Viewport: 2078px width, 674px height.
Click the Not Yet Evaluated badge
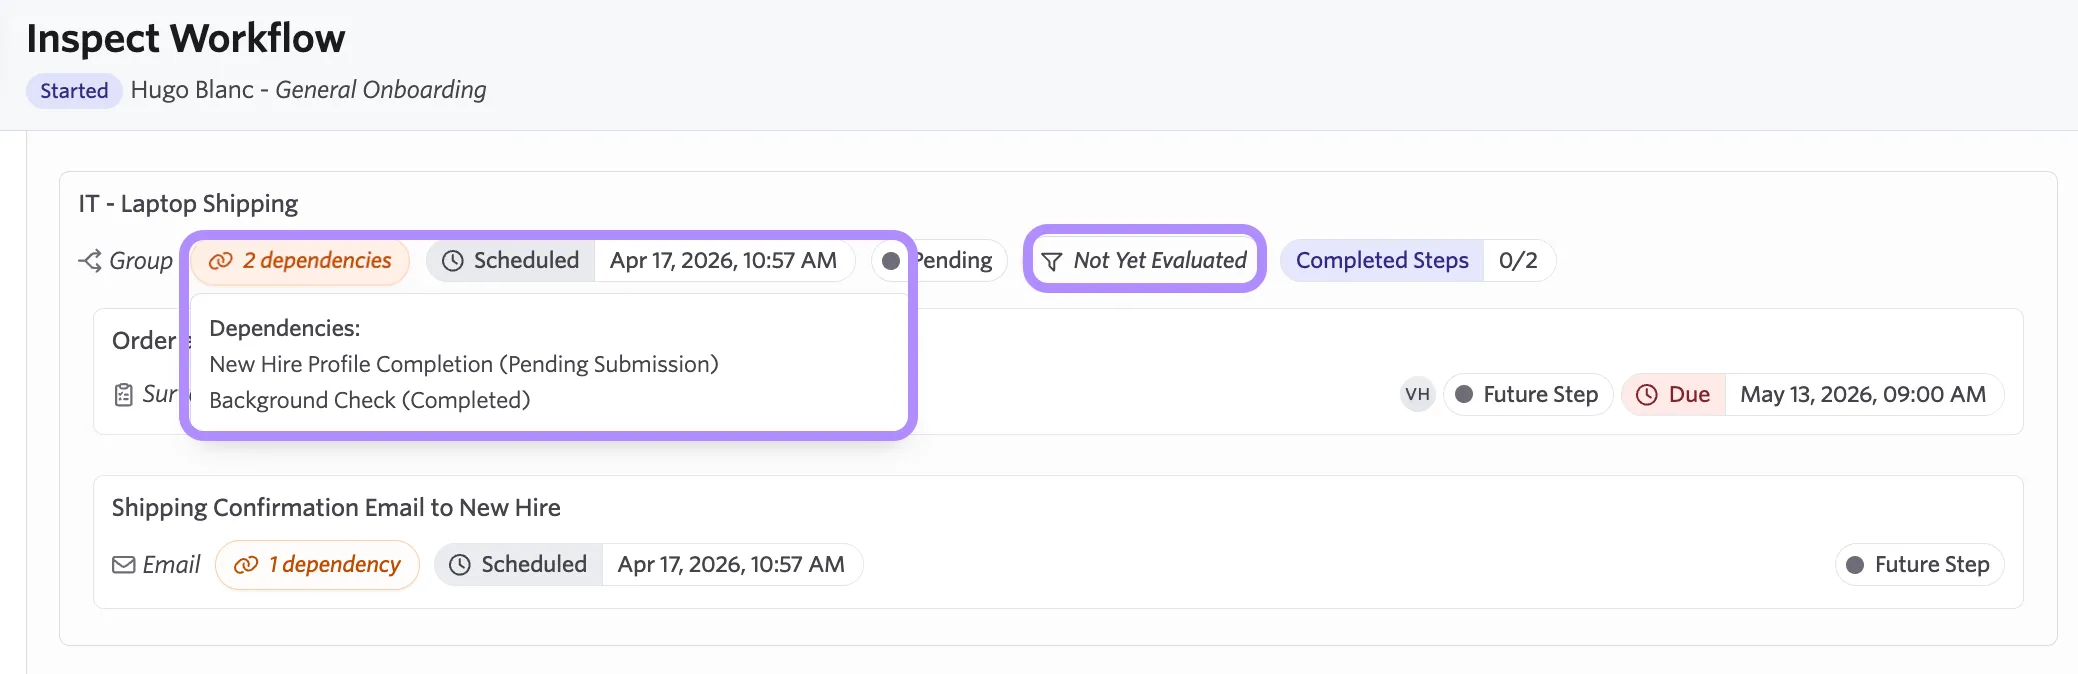point(1145,261)
